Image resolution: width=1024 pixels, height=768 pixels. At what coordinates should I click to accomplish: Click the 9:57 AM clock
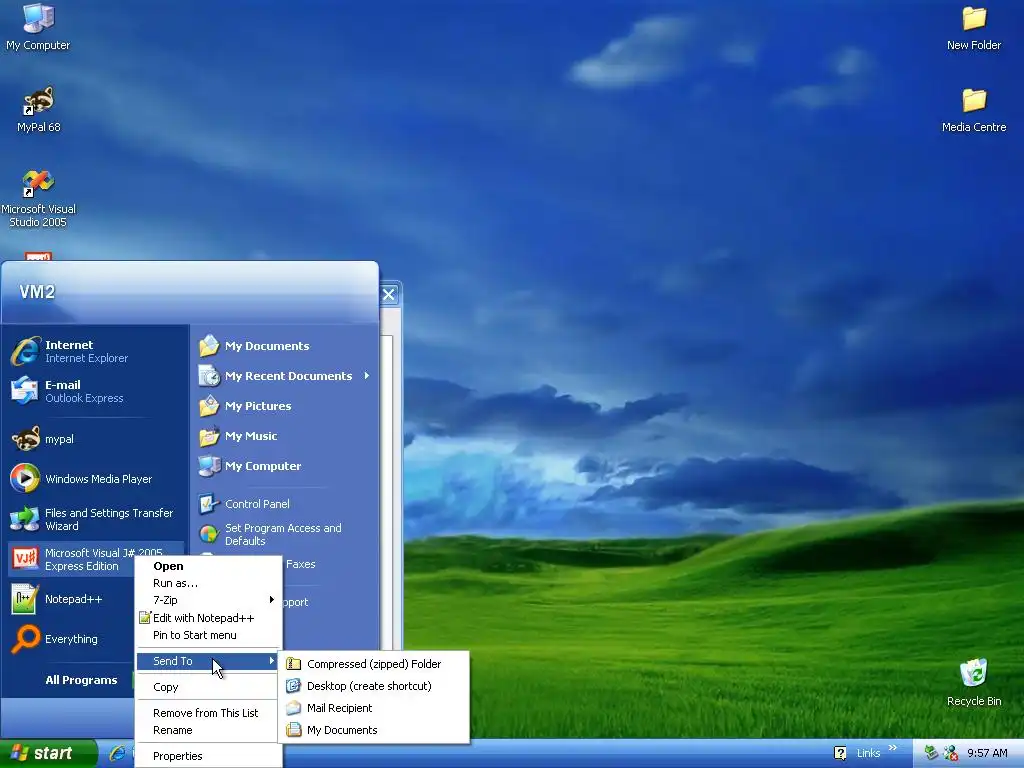(987, 753)
